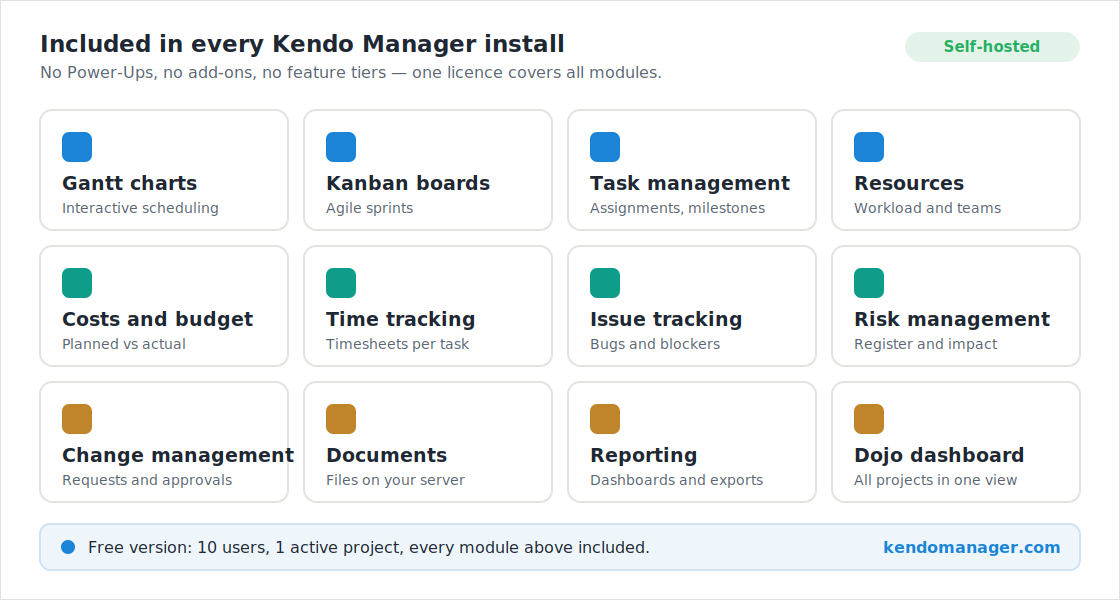Click the blue icon above Kanban boards
The width and height of the screenshot is (1120, 600).
point(341,147)
